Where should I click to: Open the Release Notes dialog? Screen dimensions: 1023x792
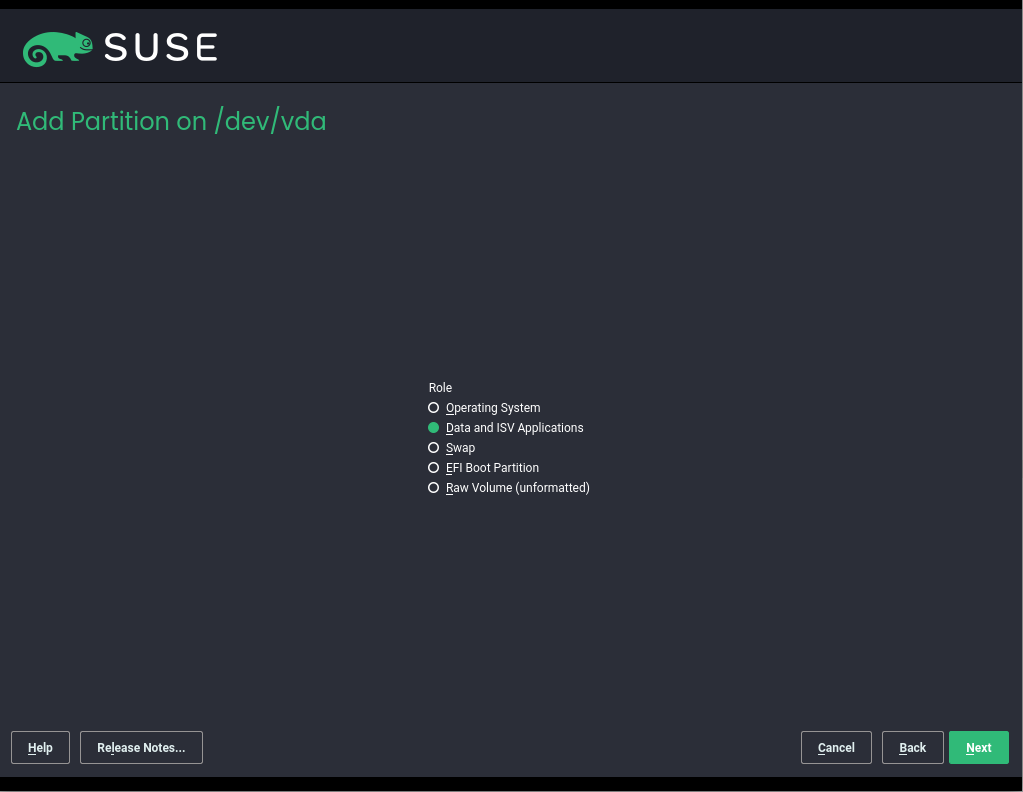[141, 748]
